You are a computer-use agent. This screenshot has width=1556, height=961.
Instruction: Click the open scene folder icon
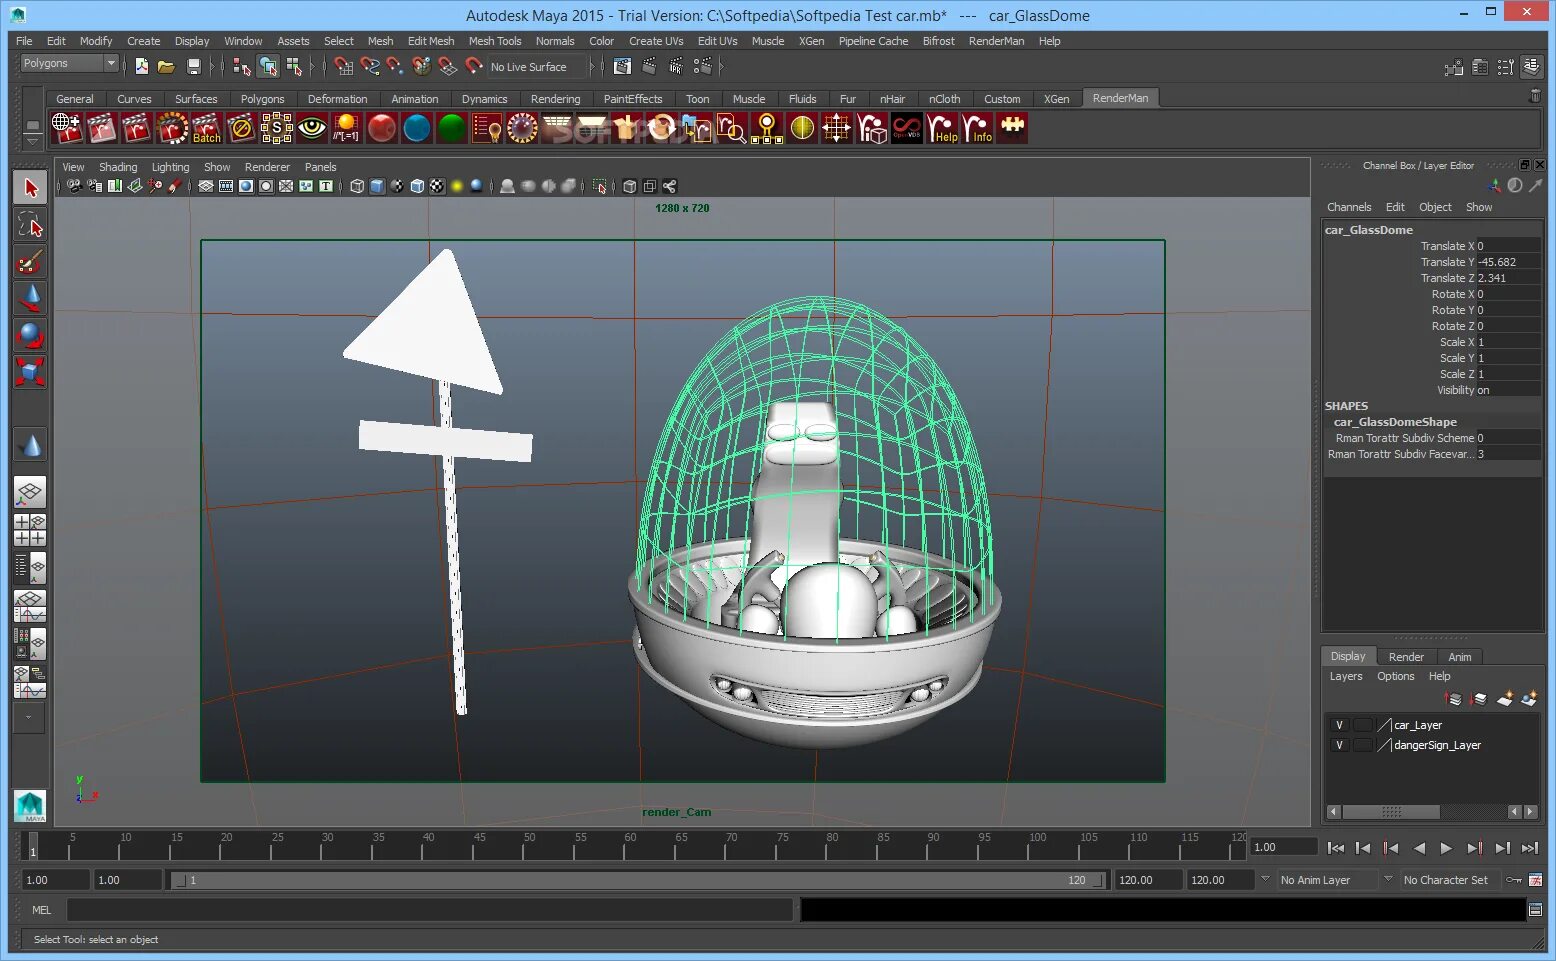(x=166, y=67)
